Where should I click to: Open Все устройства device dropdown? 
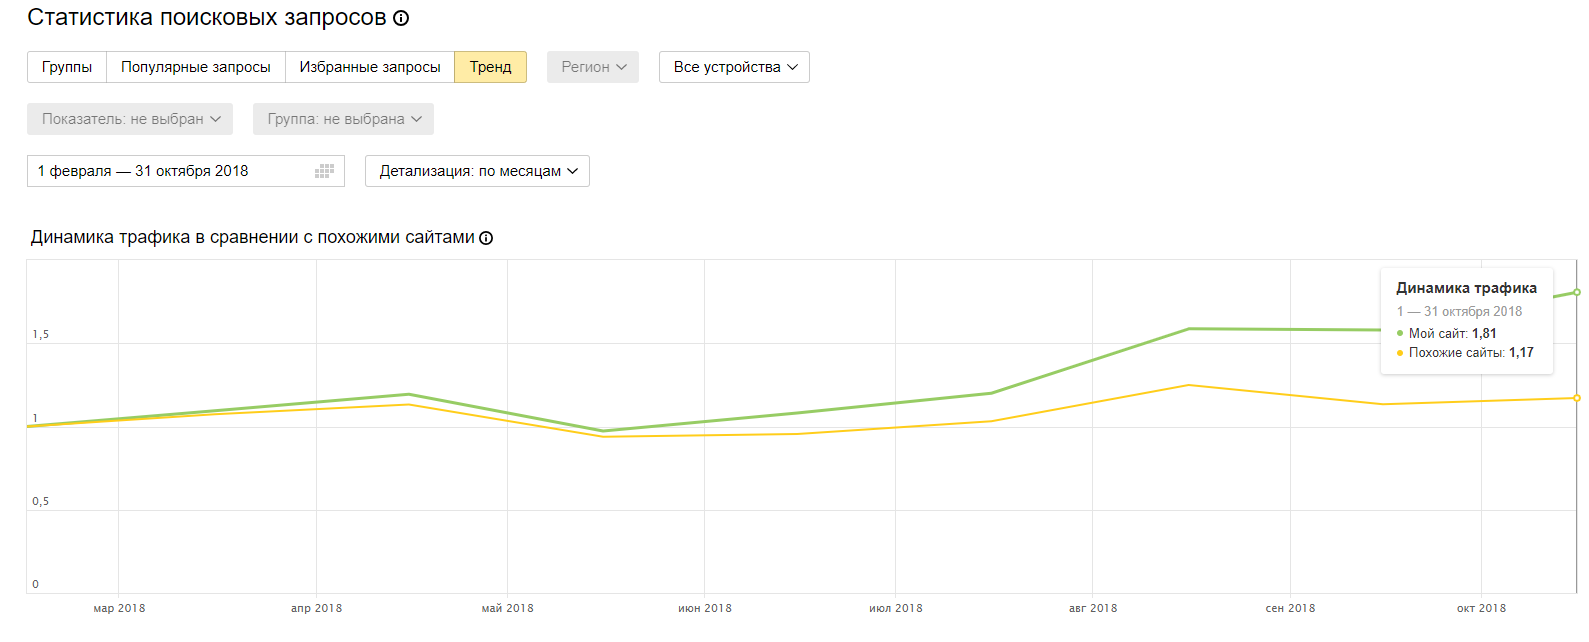pyautogui.click(x=734, y=67)
